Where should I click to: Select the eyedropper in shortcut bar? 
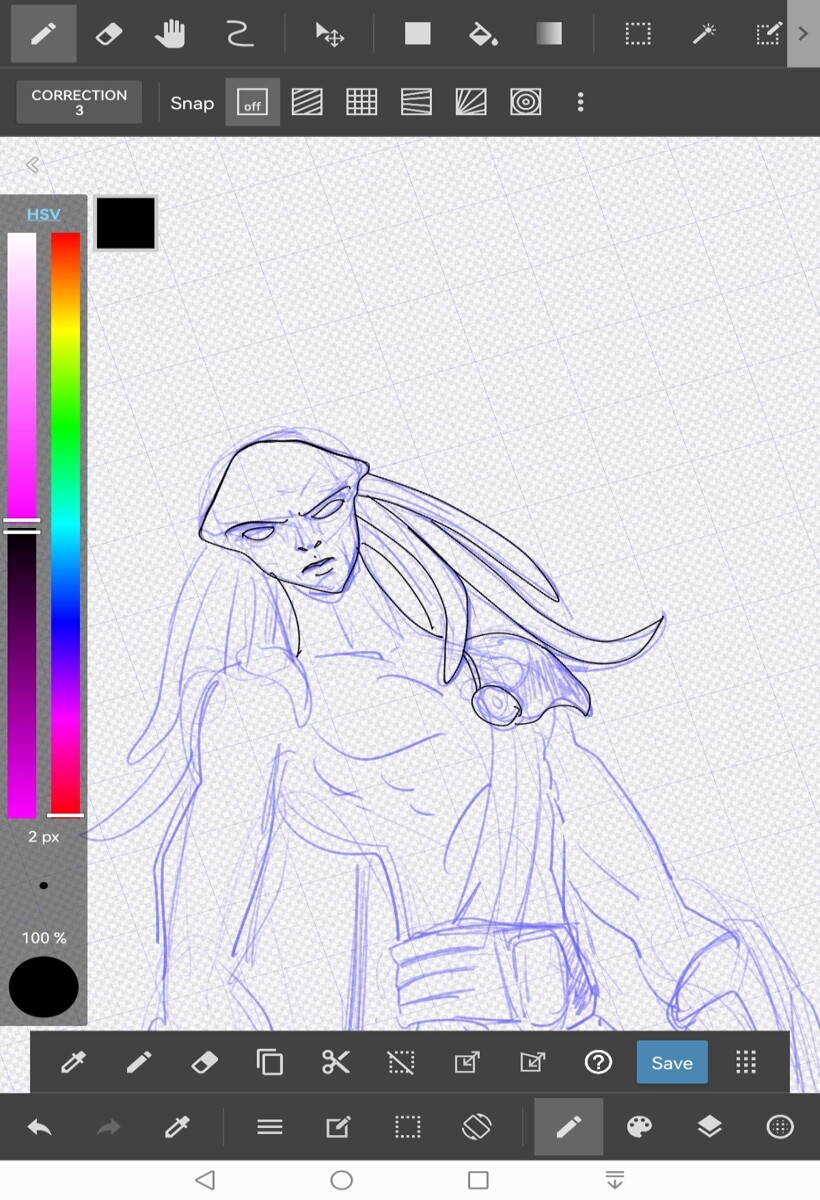[x=73, y=1063]
